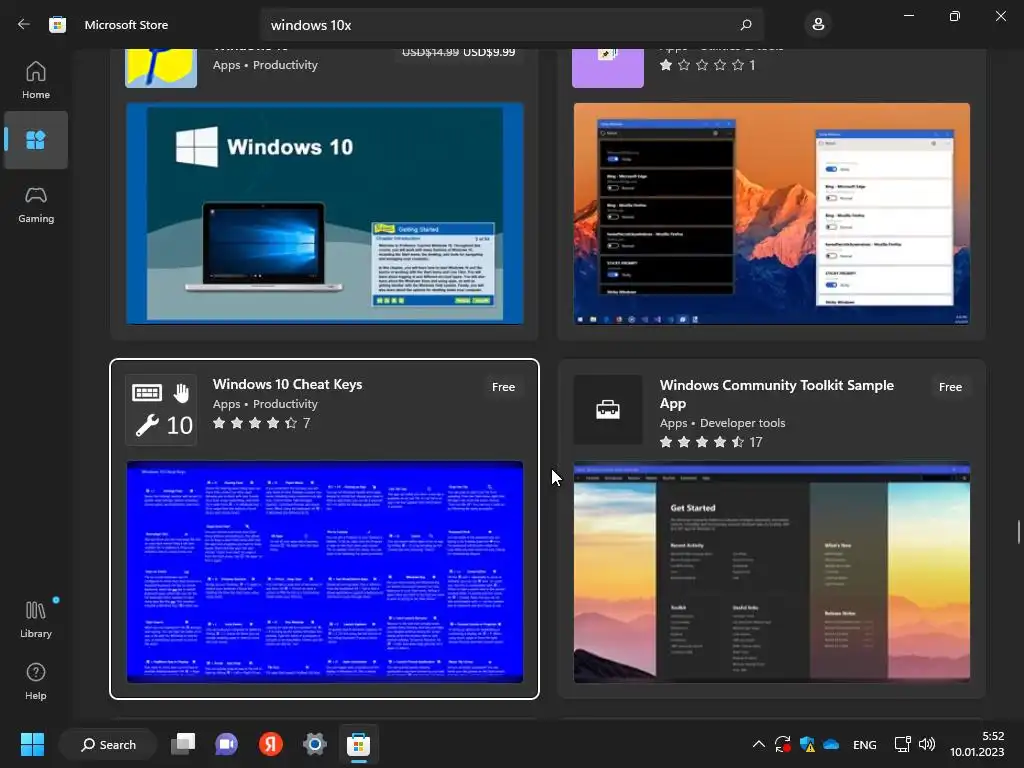Click the Windows Community Toolkit app icon
The height and width of the screenshot is (768, 1024).
[608, 409]
